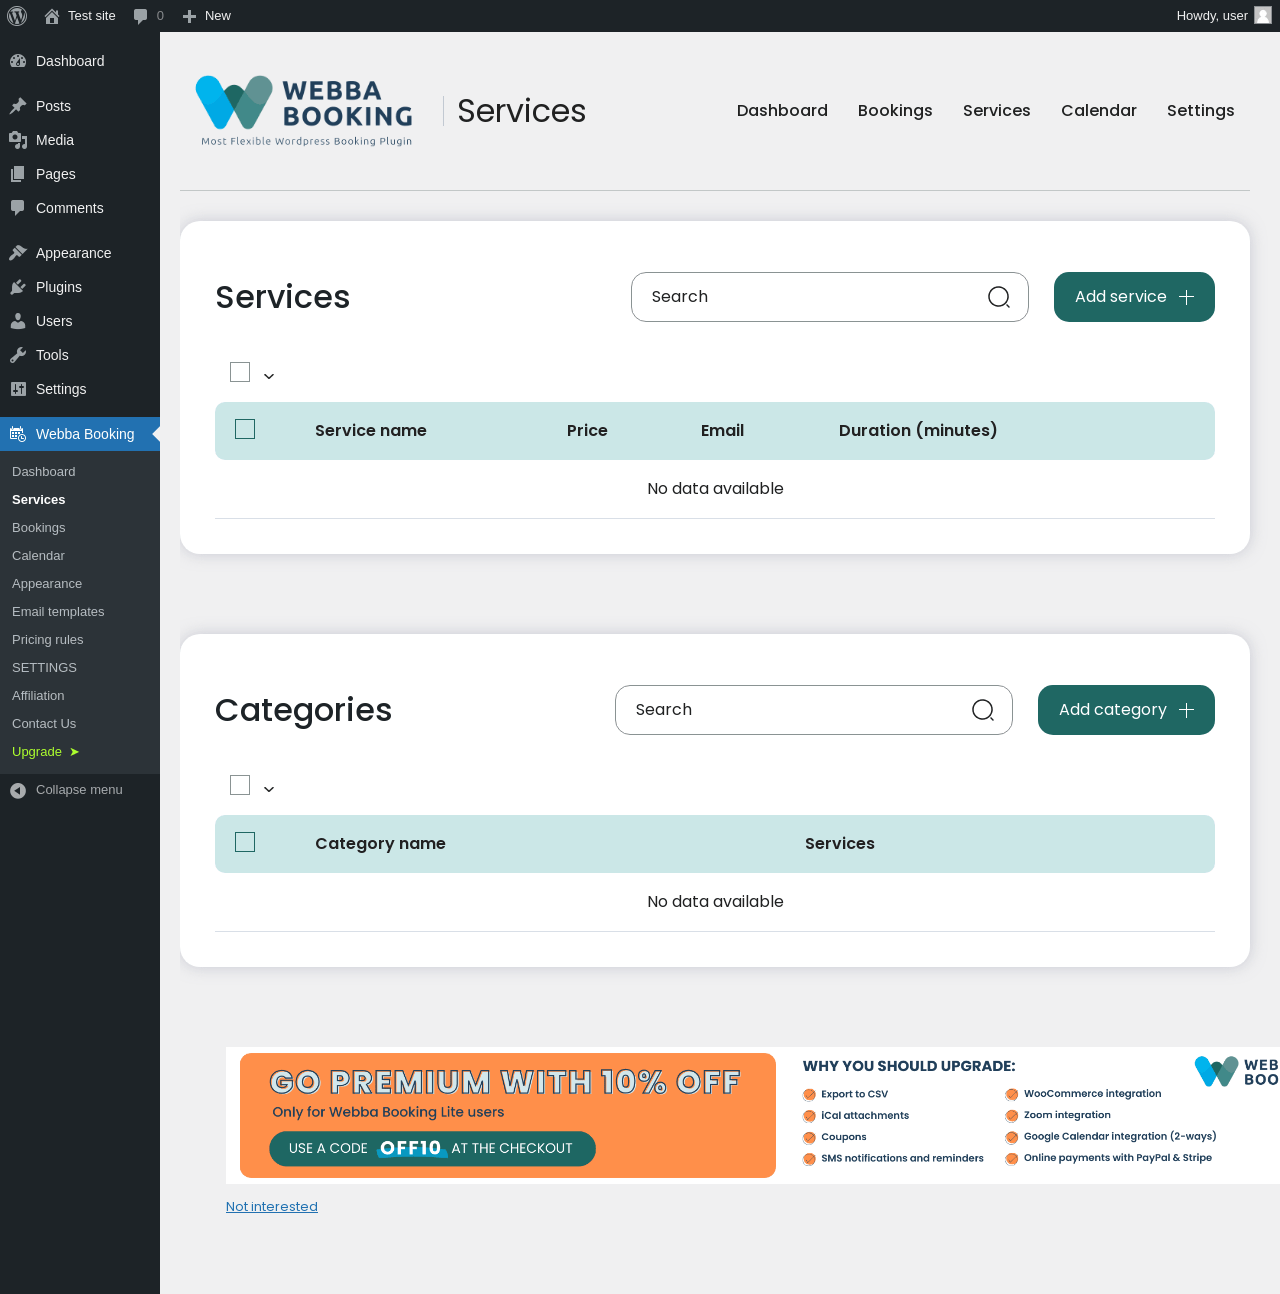The height and width of the screenshot is (1294, 1280).
Task: Click the Duration (minutes) column header
Action: click(x=918, y=431)
